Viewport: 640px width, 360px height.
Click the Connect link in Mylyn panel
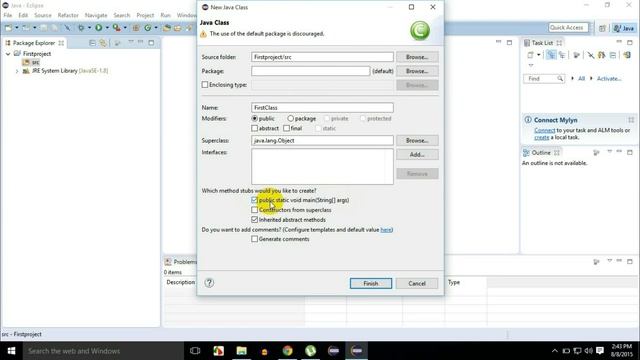[x=544, y=130]
